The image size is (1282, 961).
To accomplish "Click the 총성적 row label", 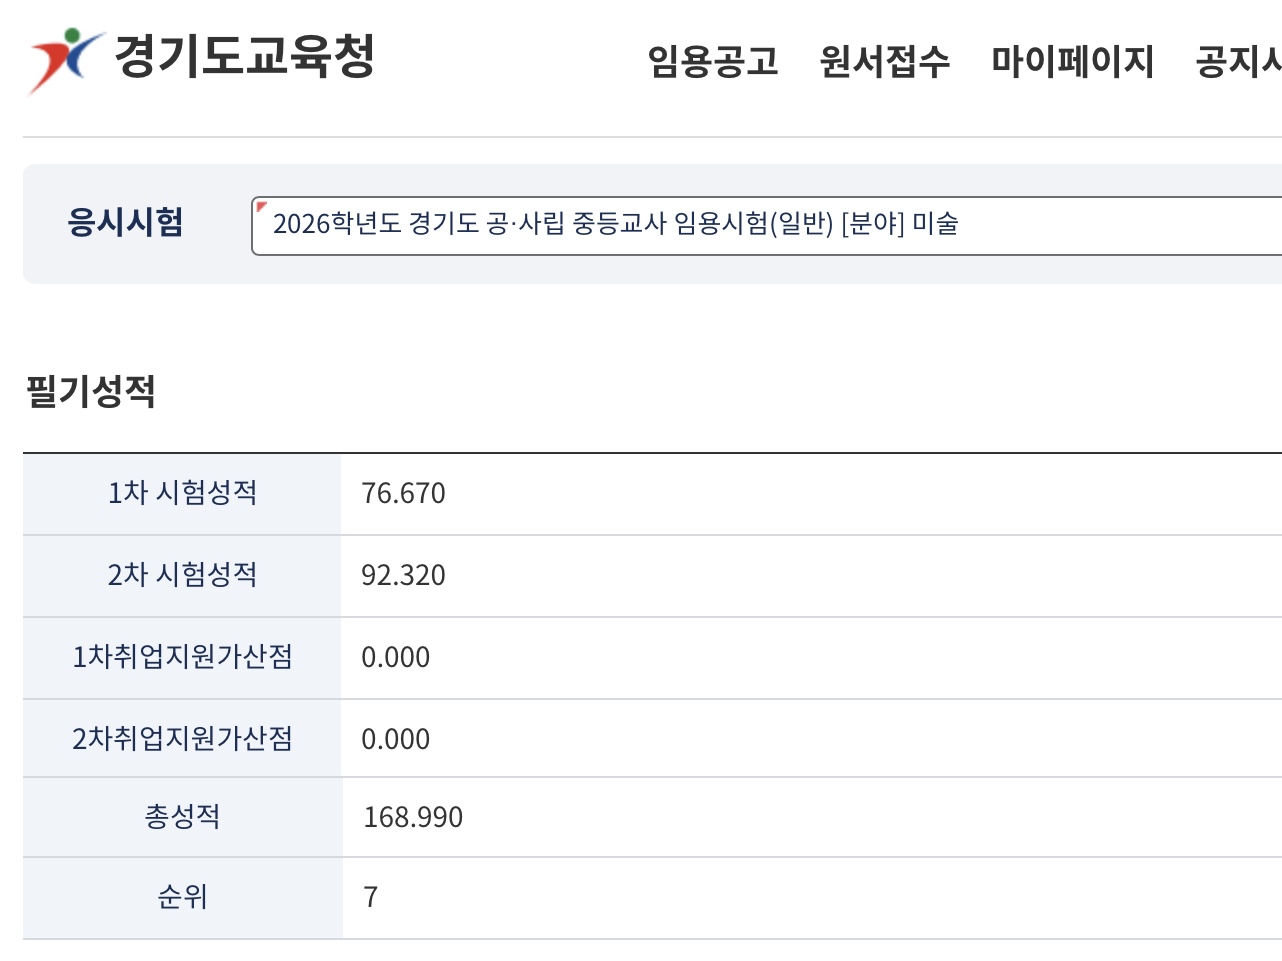I will click(x=182, y=817).
